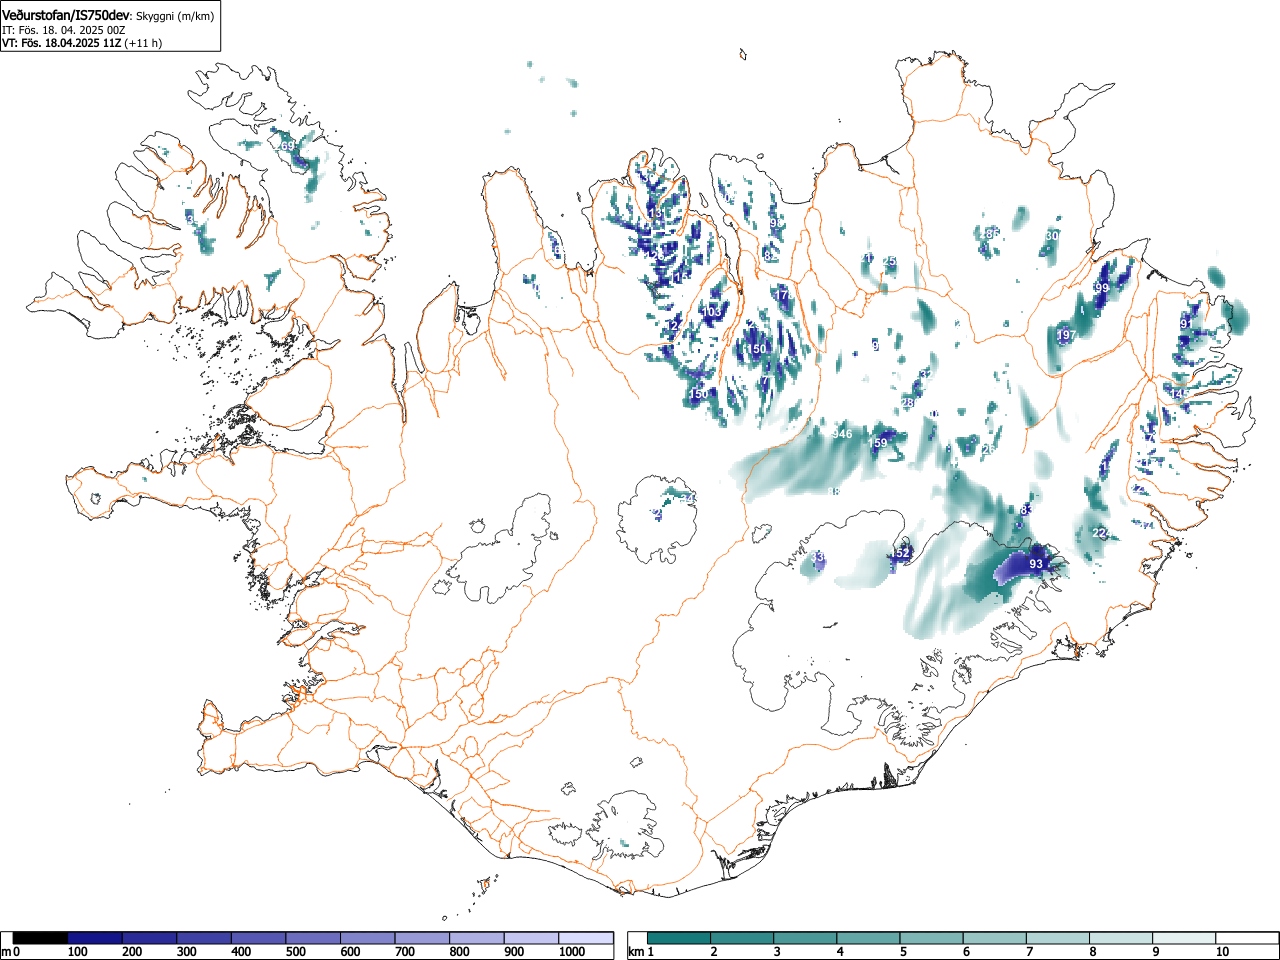Click the 'IT: Fös. 18. 04. 2025 00Z' line
This screenshot has width=1280, height=960.
click(x=63, y=30)
